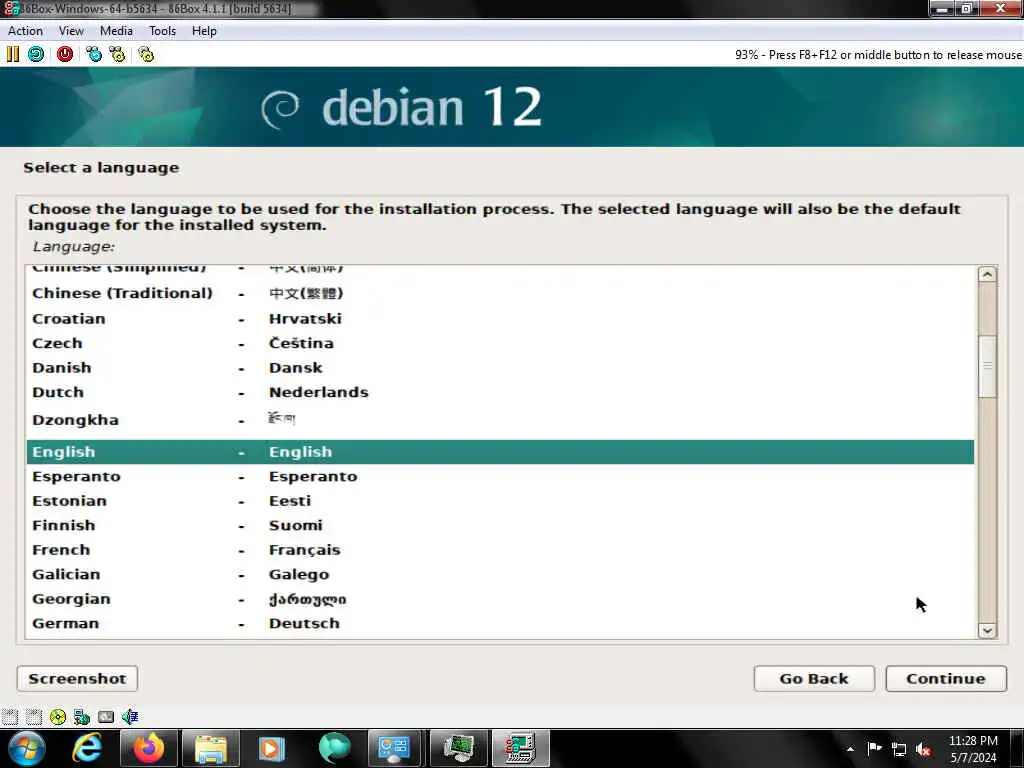Switch to the active 86Box taskbar icon
The height and width of the screenshot is (768, 1024).
click(x=520, y=748)
